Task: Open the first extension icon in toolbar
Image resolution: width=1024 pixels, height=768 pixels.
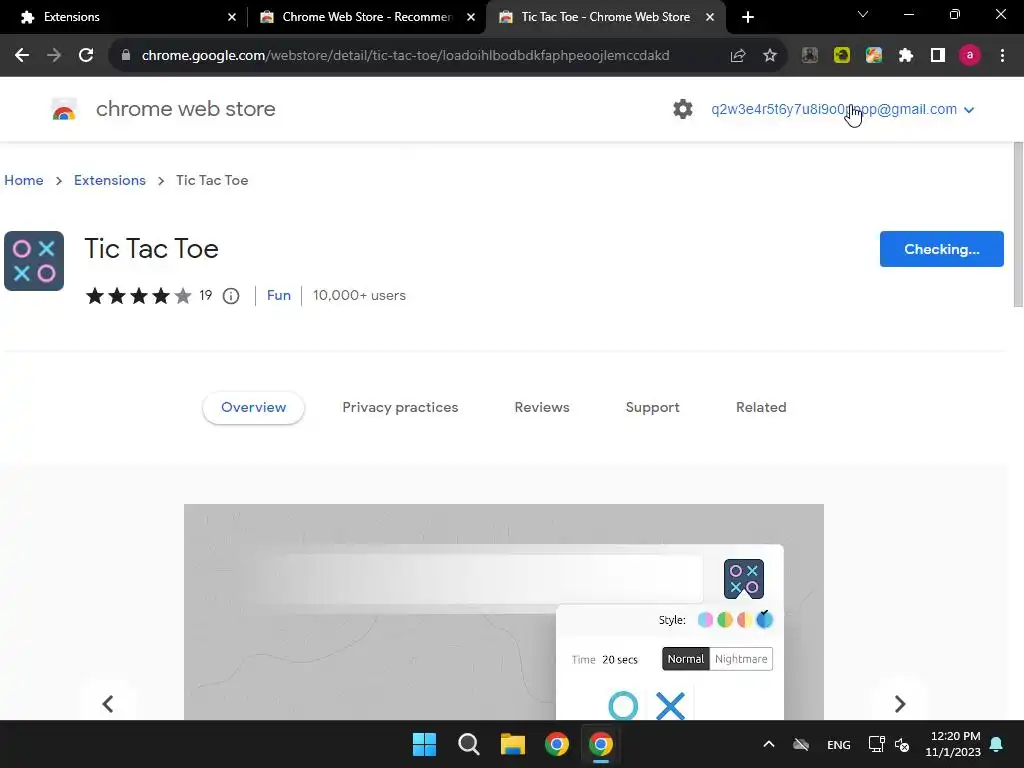Action: point(810,56)
